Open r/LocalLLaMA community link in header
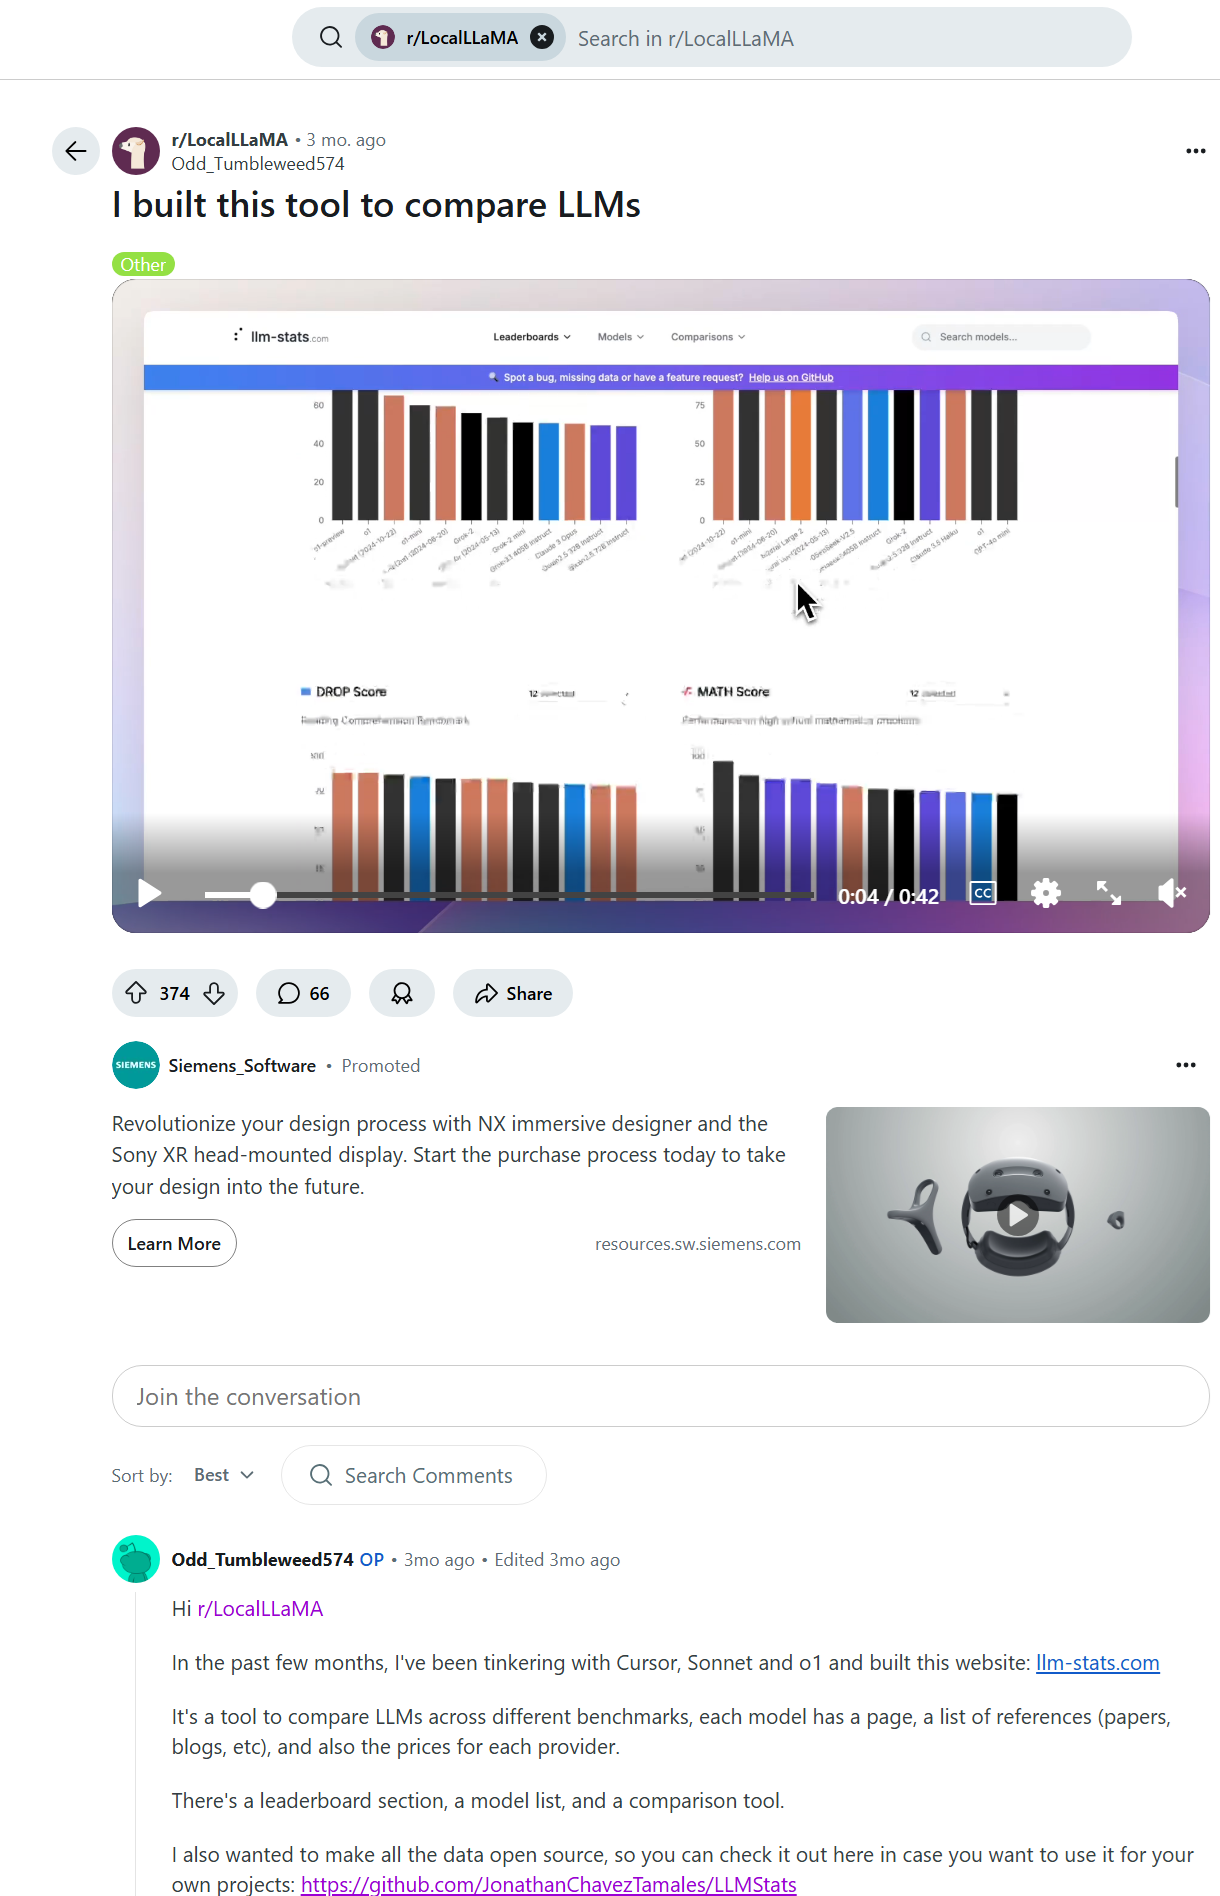This screenshot has width=1220, height=1896. 230,139
